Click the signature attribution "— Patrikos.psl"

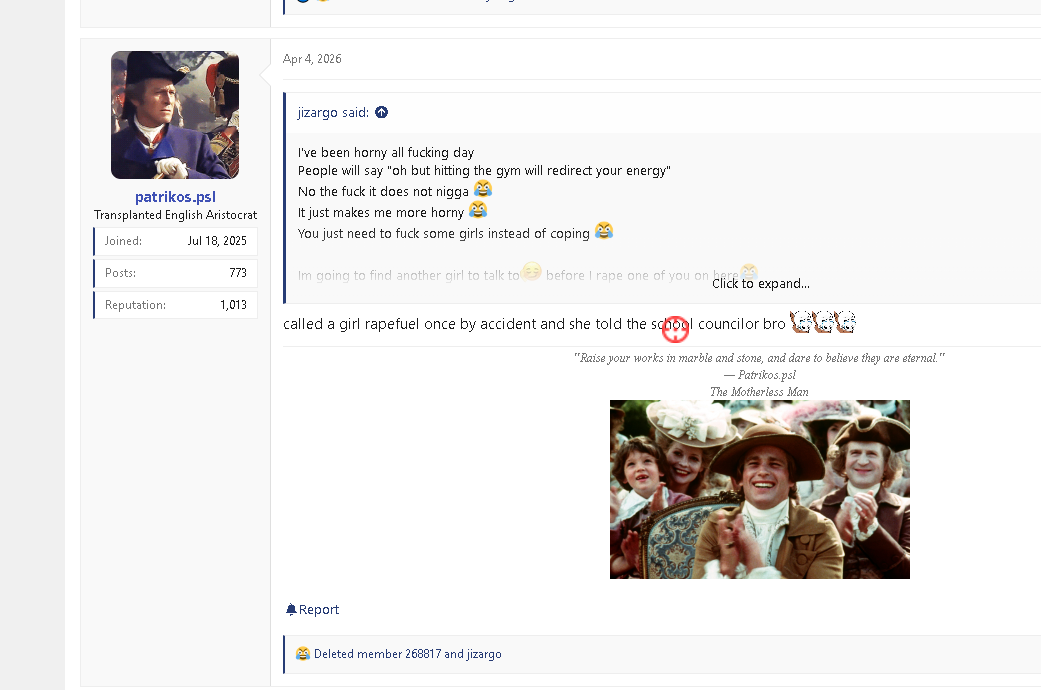tap(760, 375)
